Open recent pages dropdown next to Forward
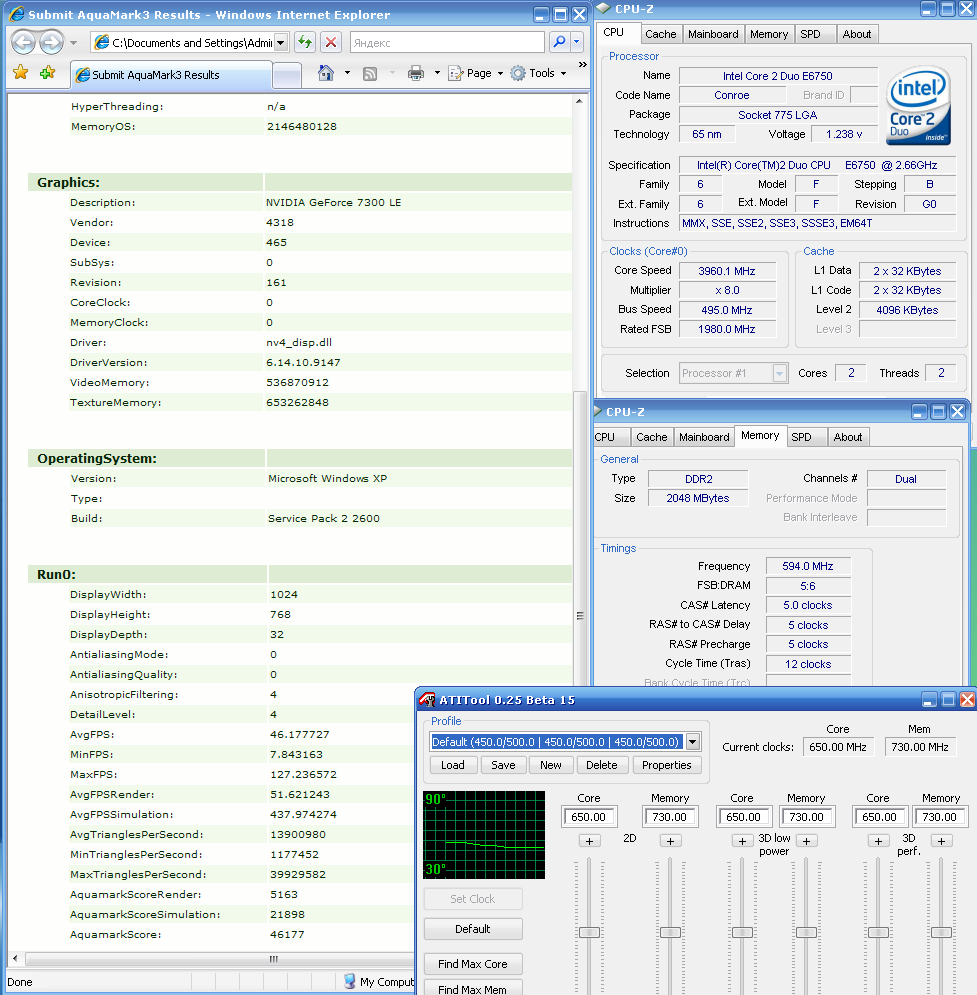The image size is (977, 995). click(74, 43)
